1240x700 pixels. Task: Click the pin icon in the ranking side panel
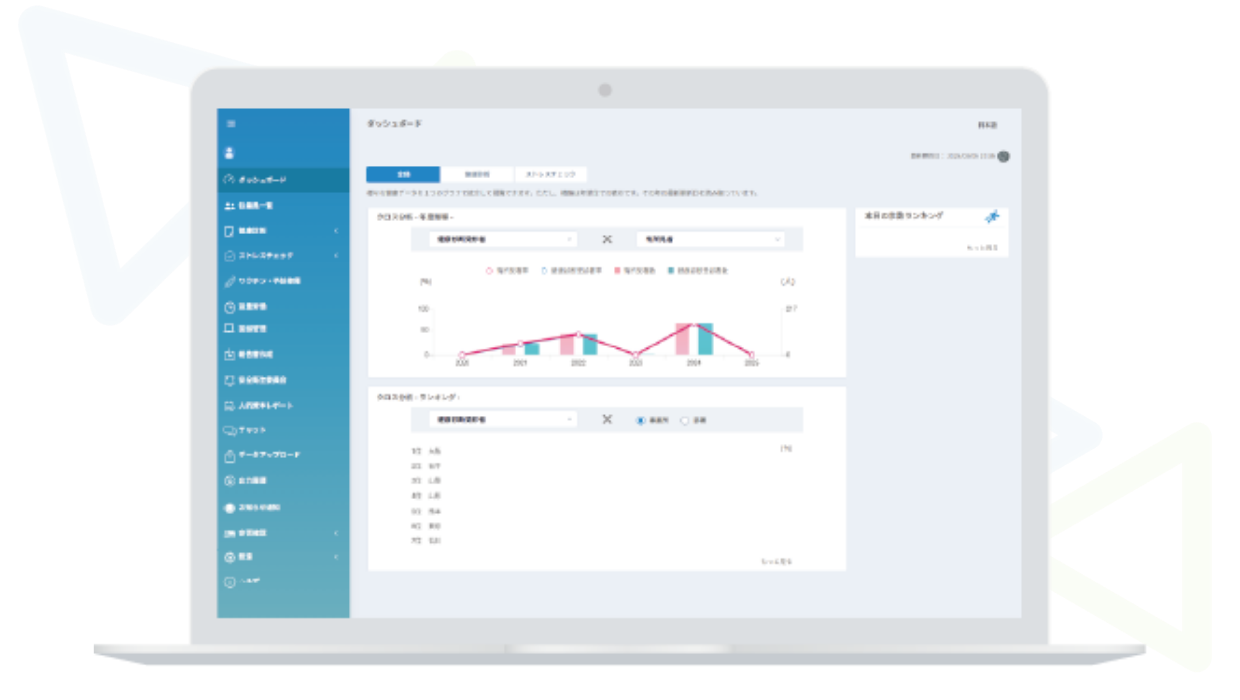[x=990, y=217]
